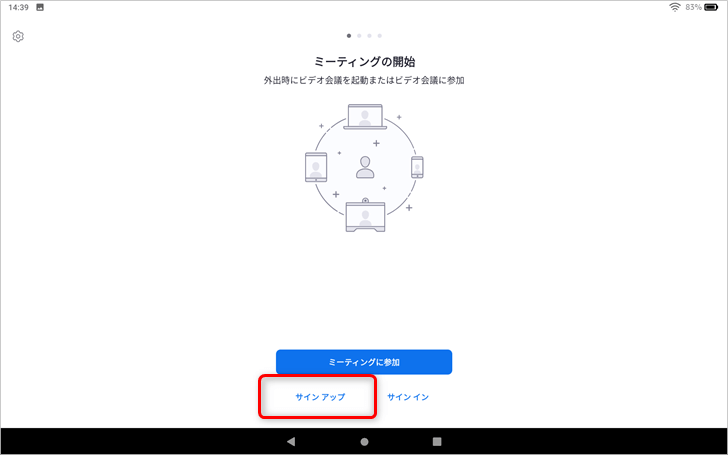Open recent apps with square button
Screen dimensions: 728x455
pos(437,441)
